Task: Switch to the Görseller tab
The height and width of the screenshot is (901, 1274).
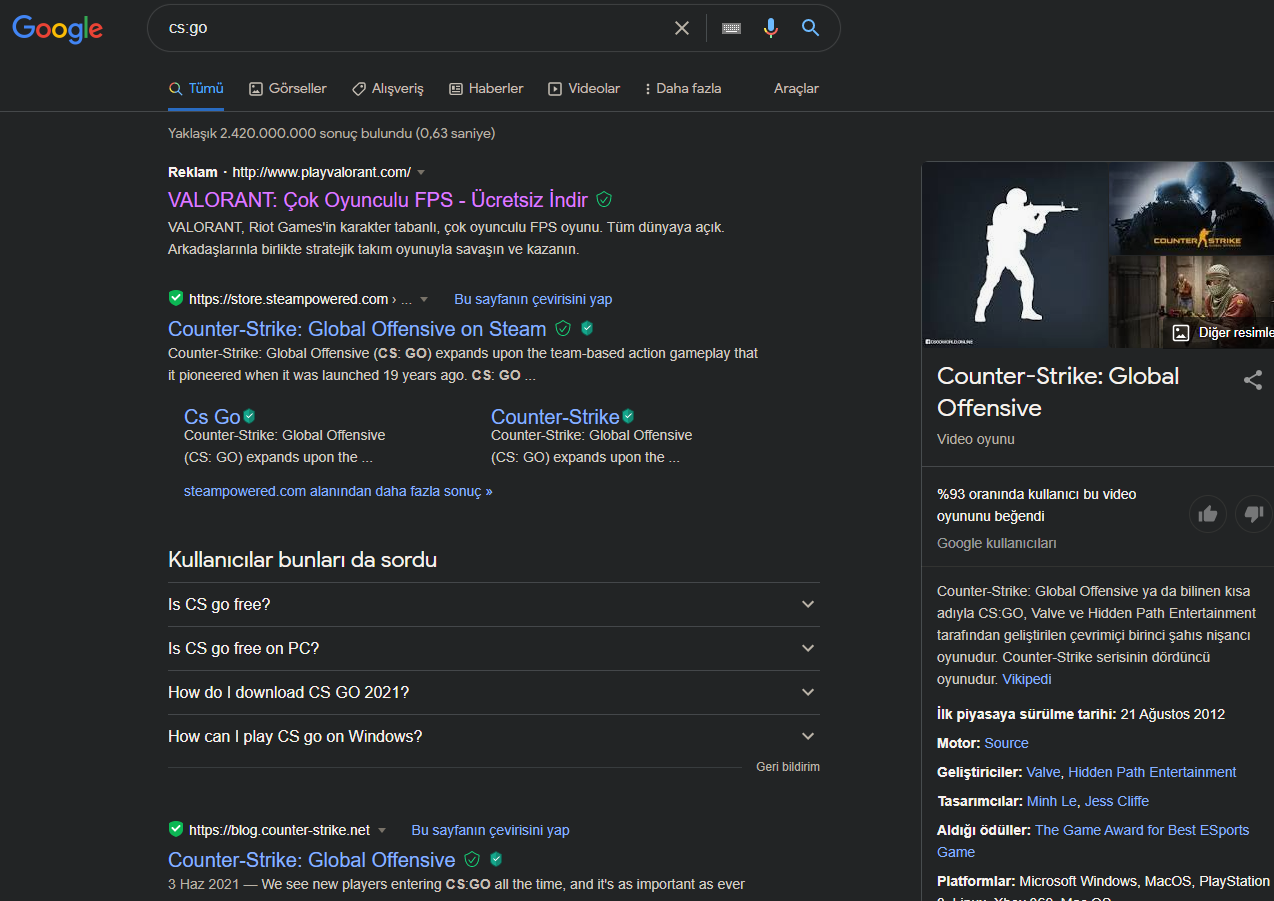Action: coord(288,88)
